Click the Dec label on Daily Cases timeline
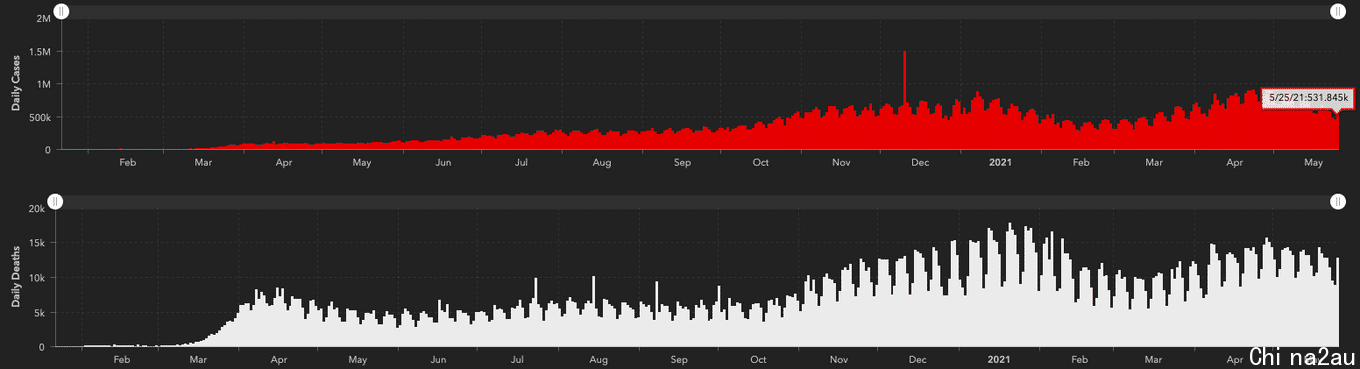The image size is (1360, 369). (x=918, y=161)
